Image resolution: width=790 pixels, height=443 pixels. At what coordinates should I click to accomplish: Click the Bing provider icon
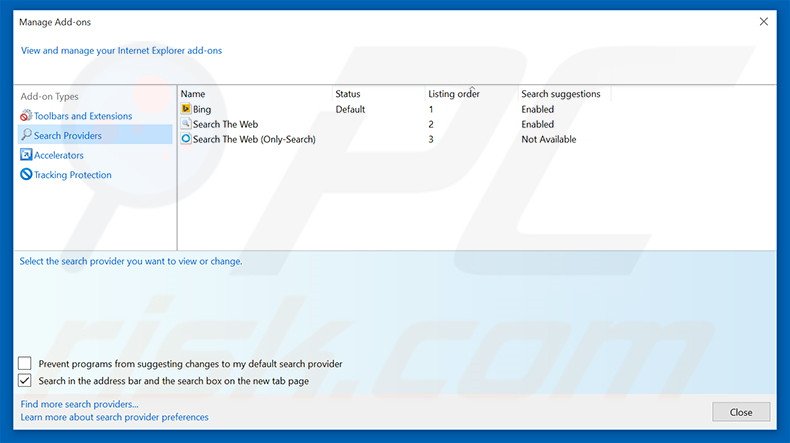186,109
